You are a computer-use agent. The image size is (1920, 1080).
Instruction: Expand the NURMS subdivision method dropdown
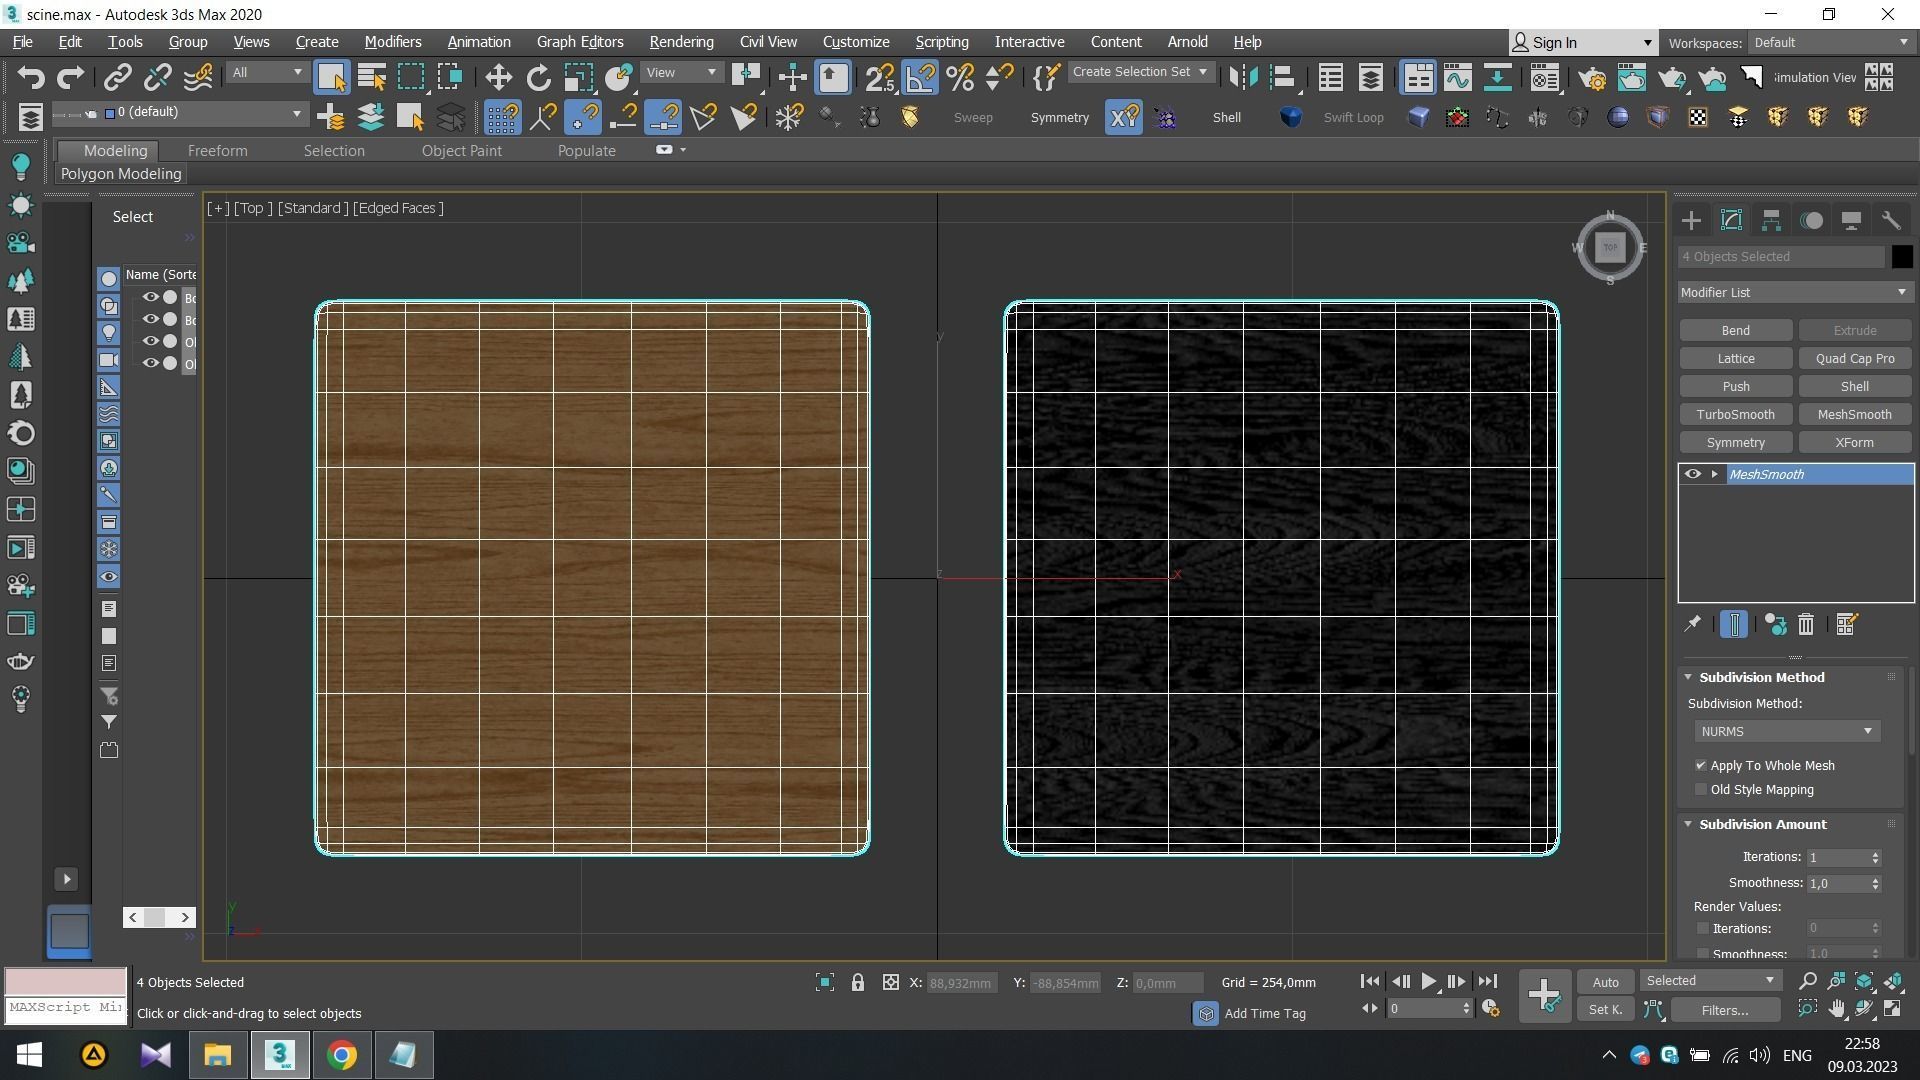click(1786, 732)
